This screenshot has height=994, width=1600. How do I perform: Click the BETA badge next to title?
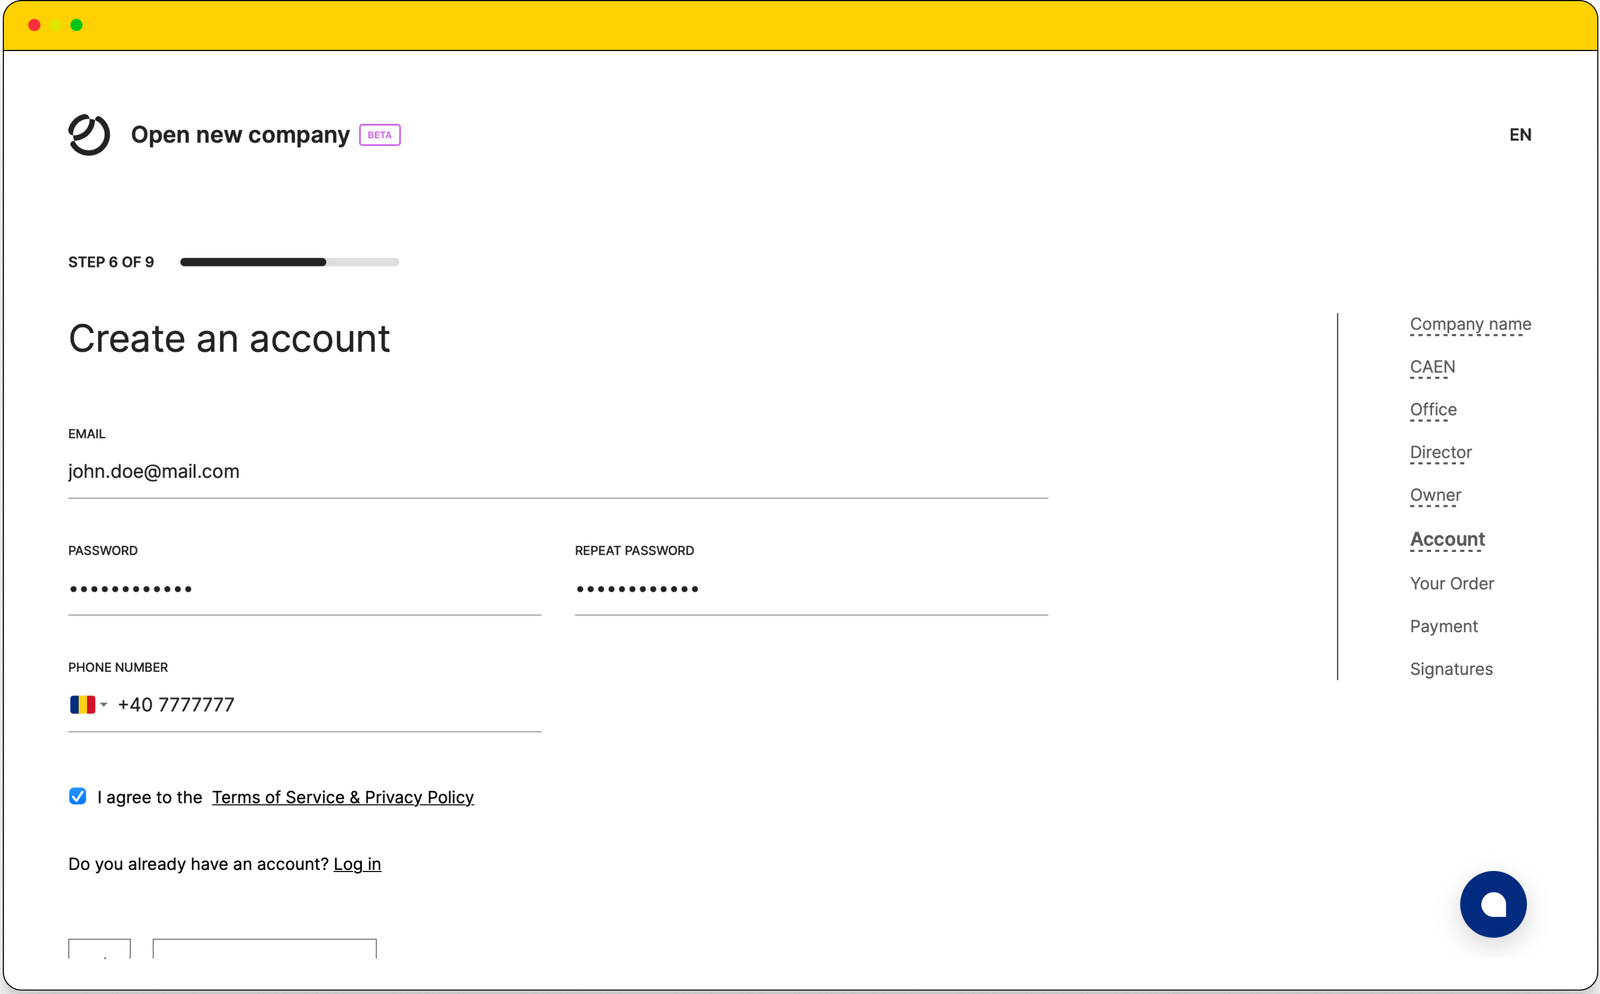[380, 135]
